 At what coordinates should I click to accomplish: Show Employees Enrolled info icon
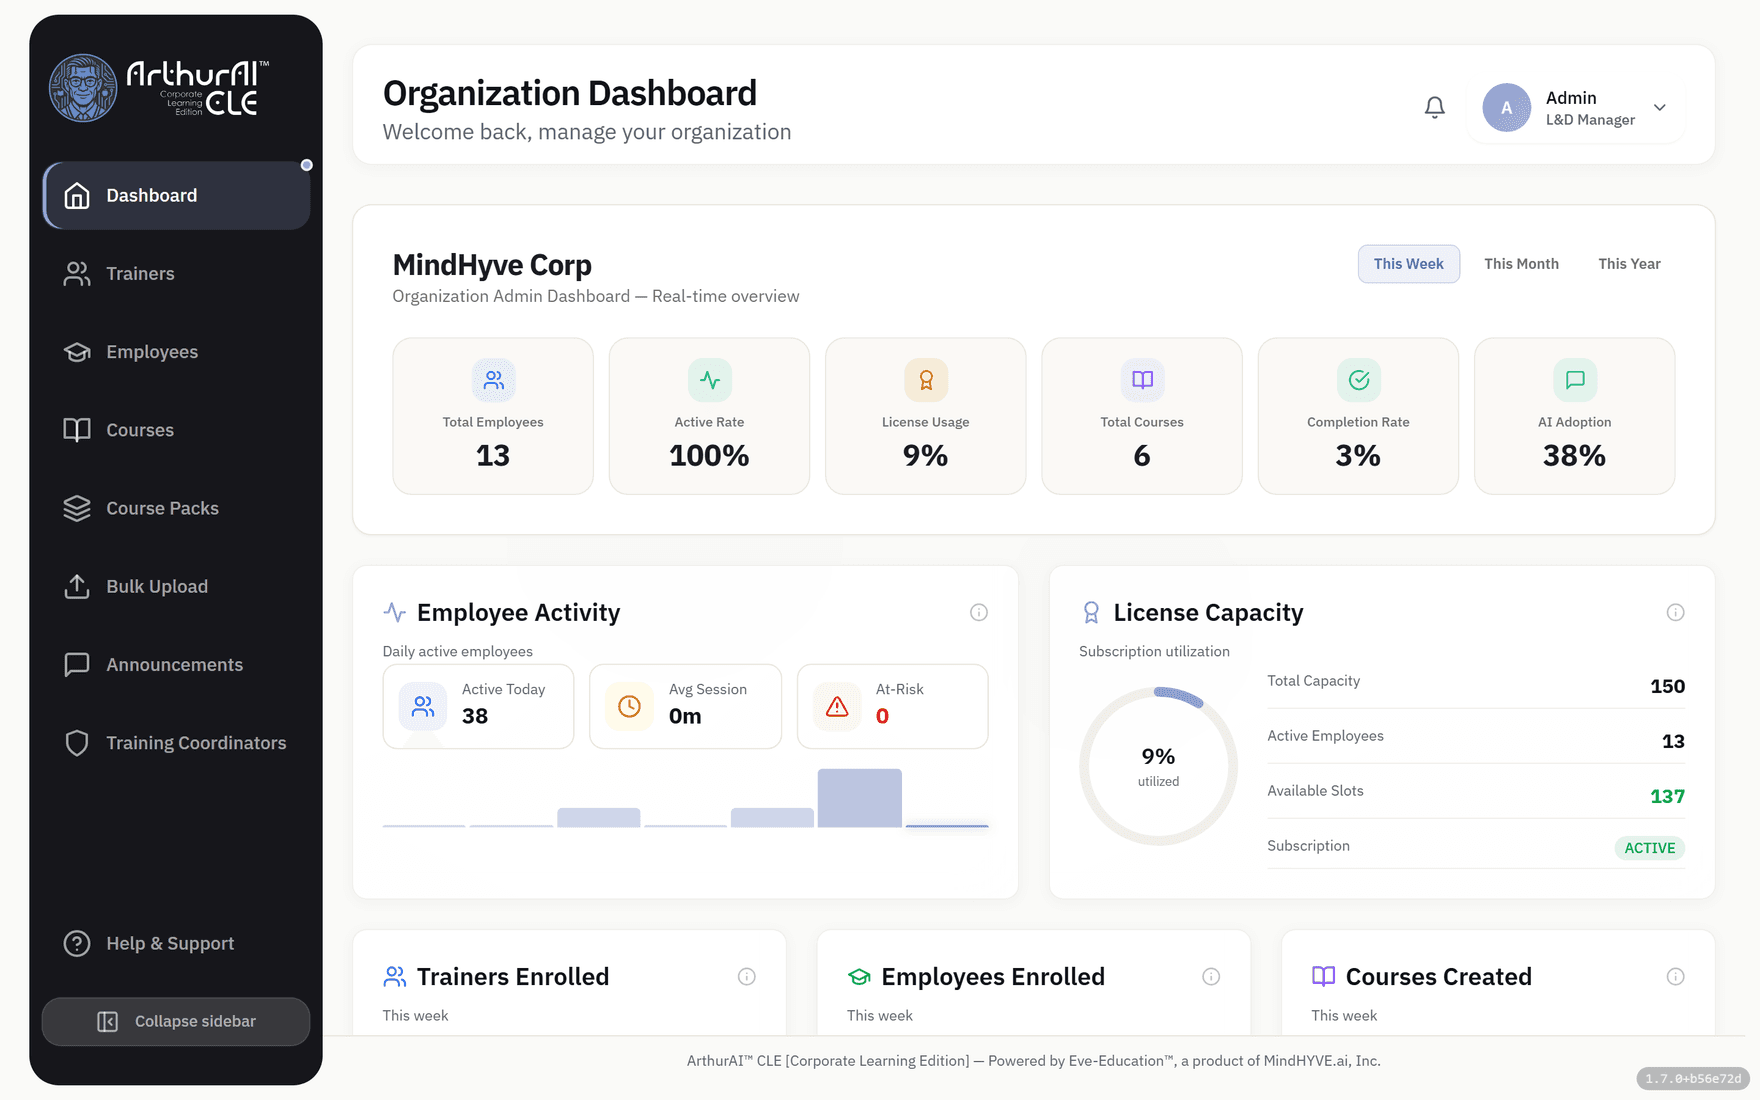point(1211,977)
